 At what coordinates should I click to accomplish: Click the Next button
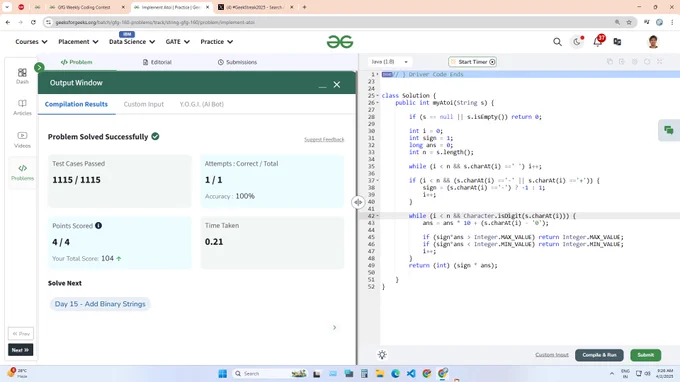pyautogui.click(x=20, y=350)
